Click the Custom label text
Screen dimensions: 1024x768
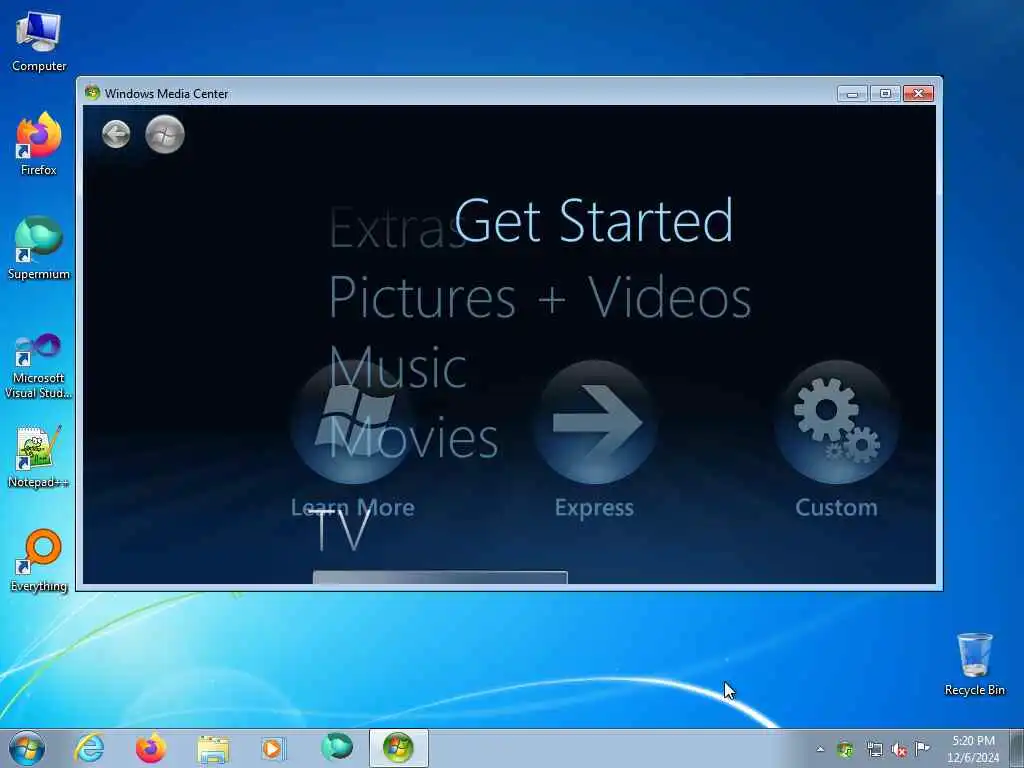coord(837,508)
